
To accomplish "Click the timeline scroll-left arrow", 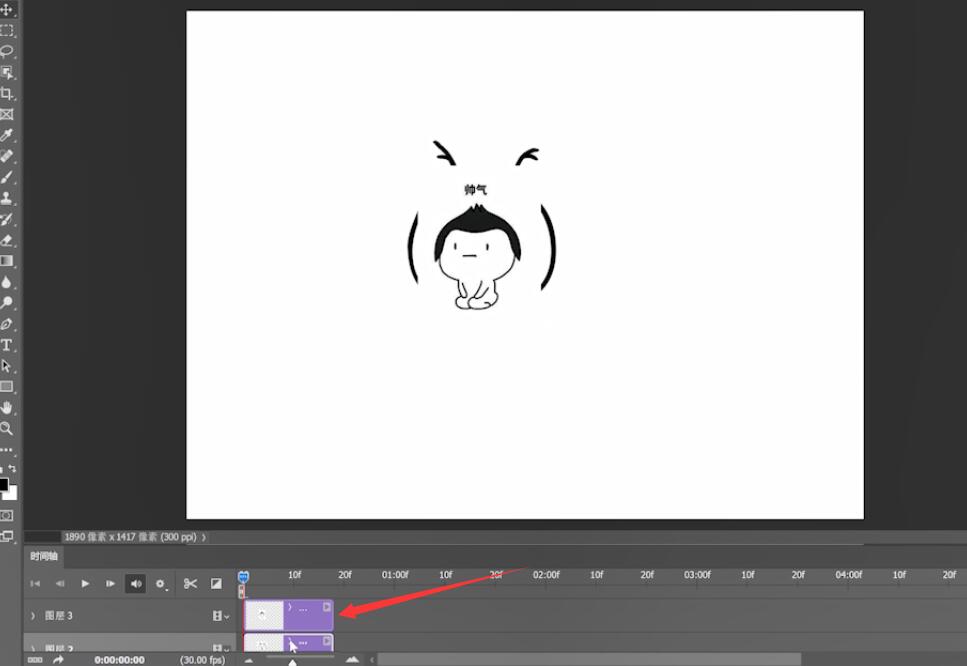I will pos(372,659).
